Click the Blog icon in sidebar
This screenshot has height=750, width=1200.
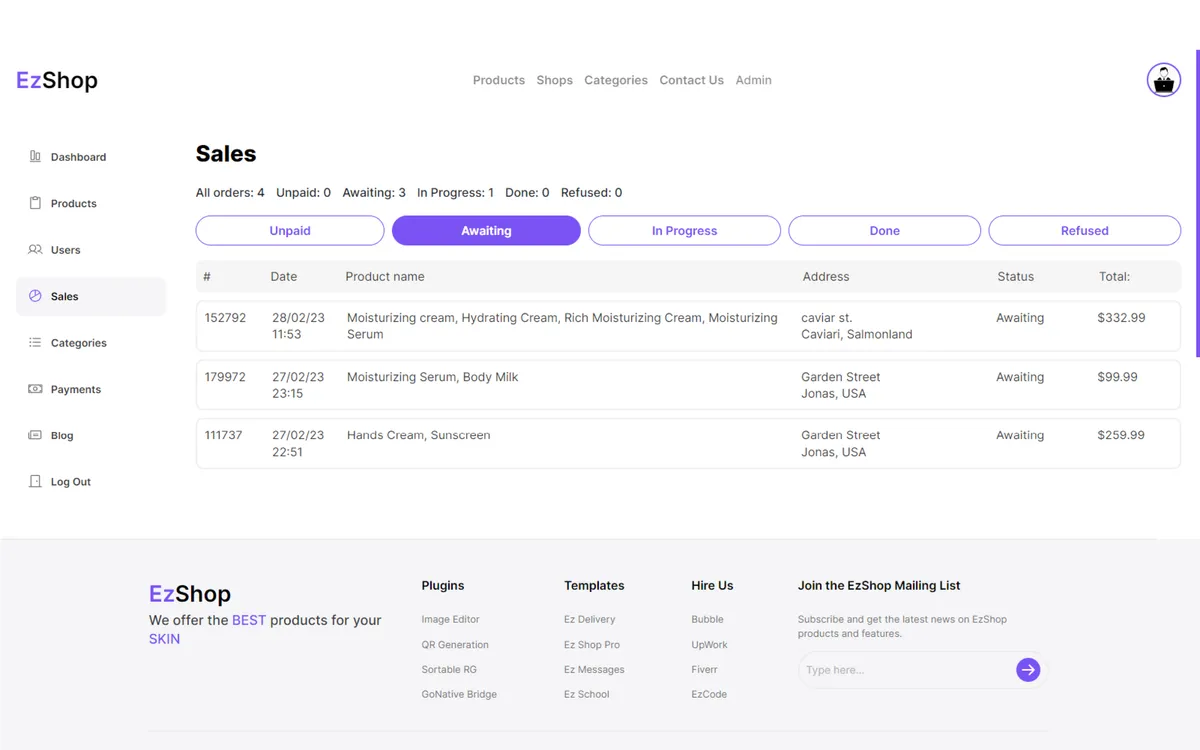pyautogui.click(x=35, y=435)
